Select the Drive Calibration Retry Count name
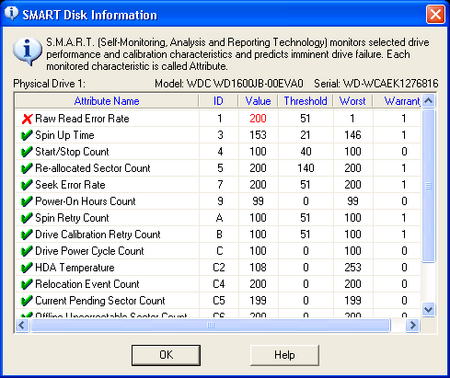Viewport: 450px width, 378px height. pyautogui.click(x=98, y=235)
